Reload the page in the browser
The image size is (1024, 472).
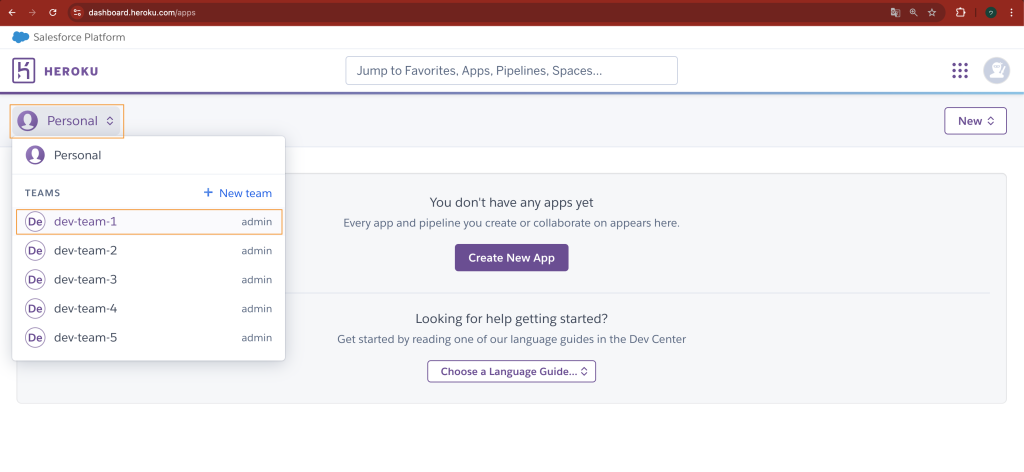tap(55, 13)
